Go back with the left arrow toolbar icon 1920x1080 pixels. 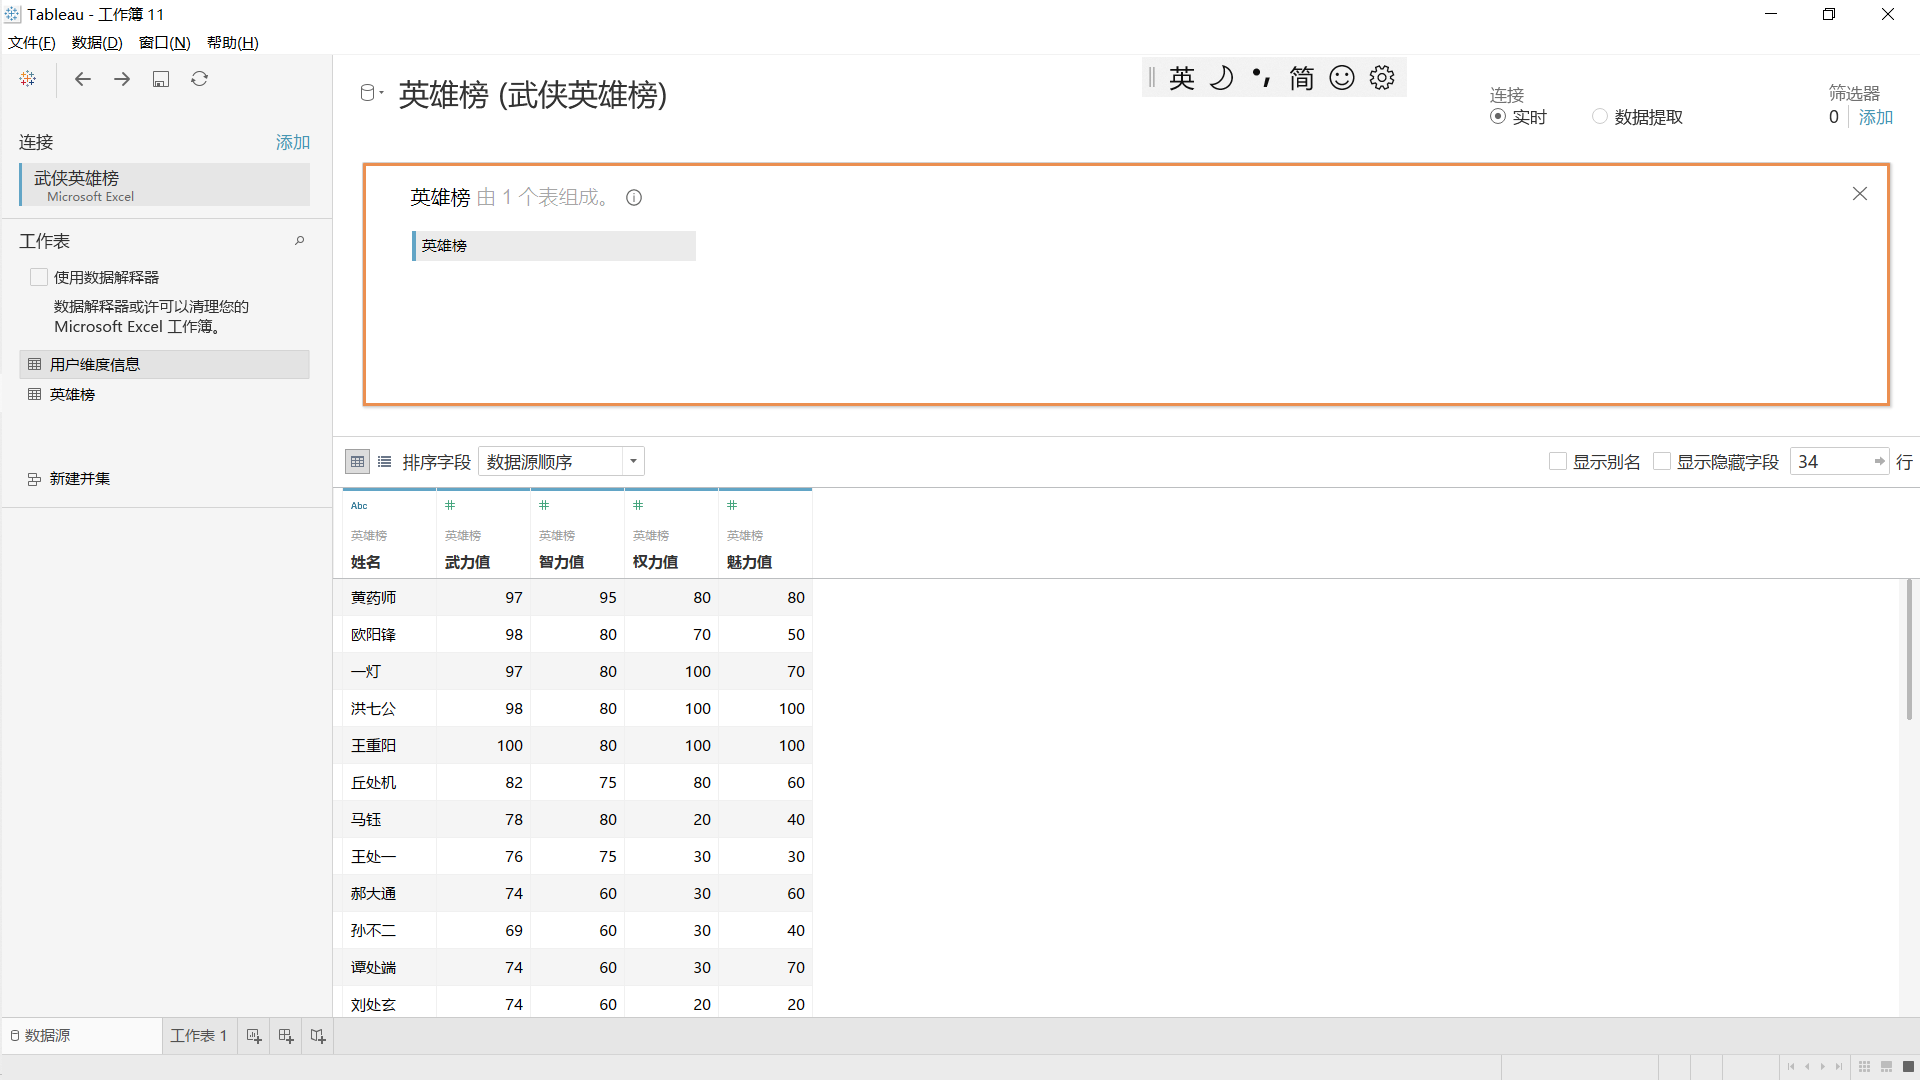point(83,79)
